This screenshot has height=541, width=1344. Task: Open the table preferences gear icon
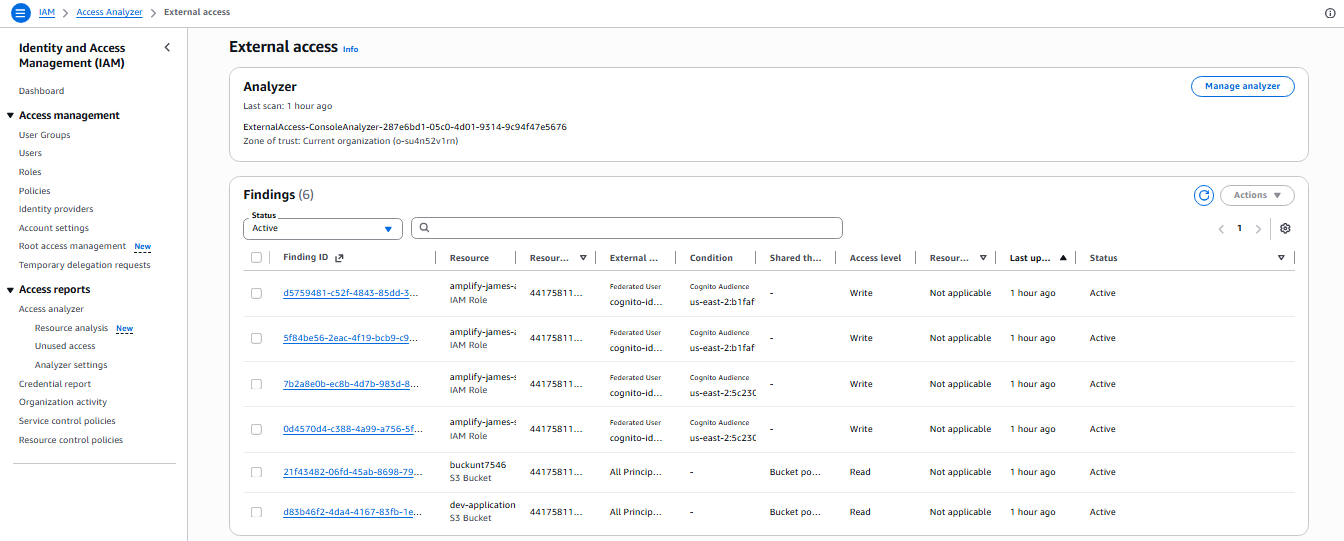click(x=1285, y=228)
